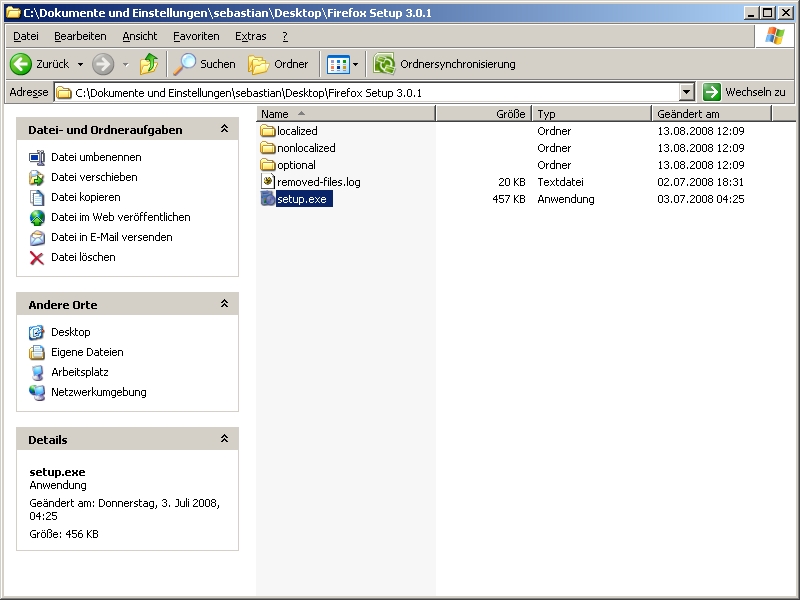Sort files by the Name column header
This screenshot has width=800, height=600.
coord(346,114)
